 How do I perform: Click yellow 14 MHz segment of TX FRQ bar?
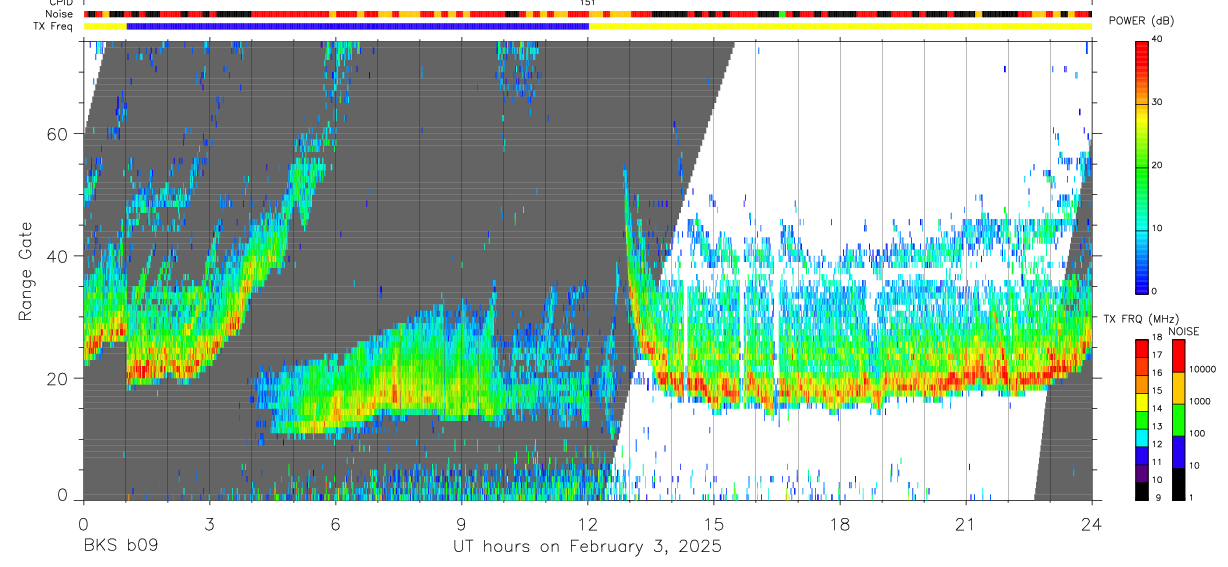[1141, 403]
